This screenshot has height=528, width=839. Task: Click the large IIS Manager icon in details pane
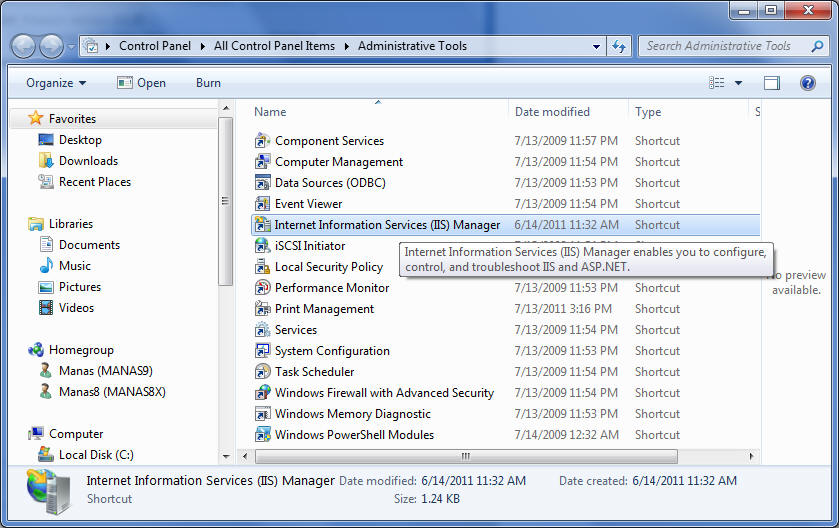coord(49,491)
